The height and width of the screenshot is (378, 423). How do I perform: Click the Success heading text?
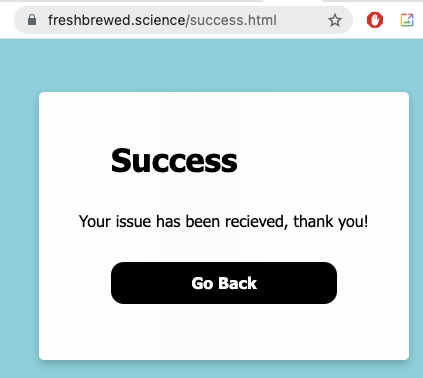[174, 161]
